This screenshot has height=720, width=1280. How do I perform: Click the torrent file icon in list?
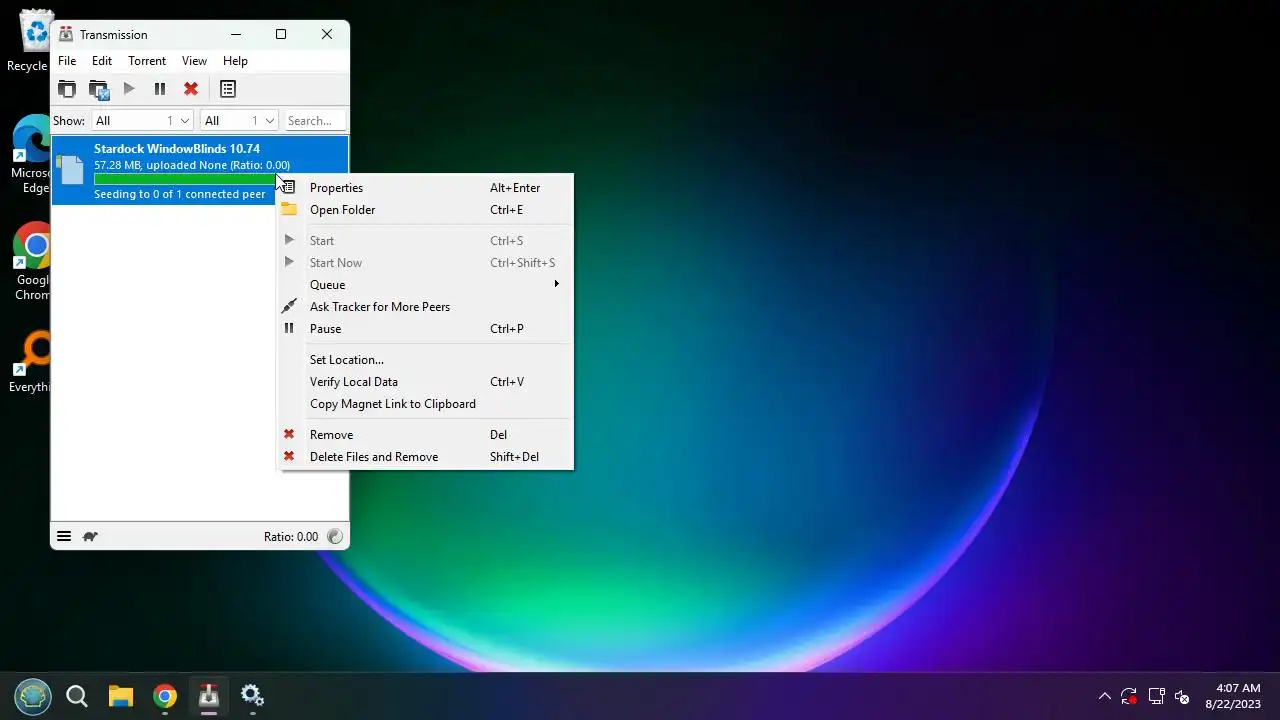(70, 170)
